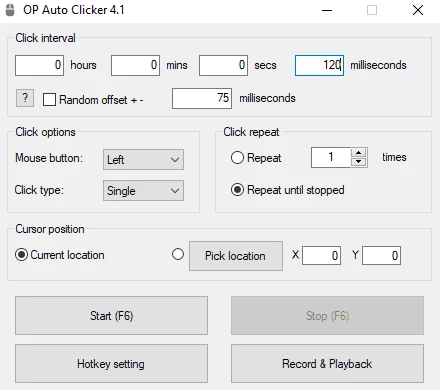440x390 pixels.
Task: Click the Pick location button
Action: [x=236, y=256]
